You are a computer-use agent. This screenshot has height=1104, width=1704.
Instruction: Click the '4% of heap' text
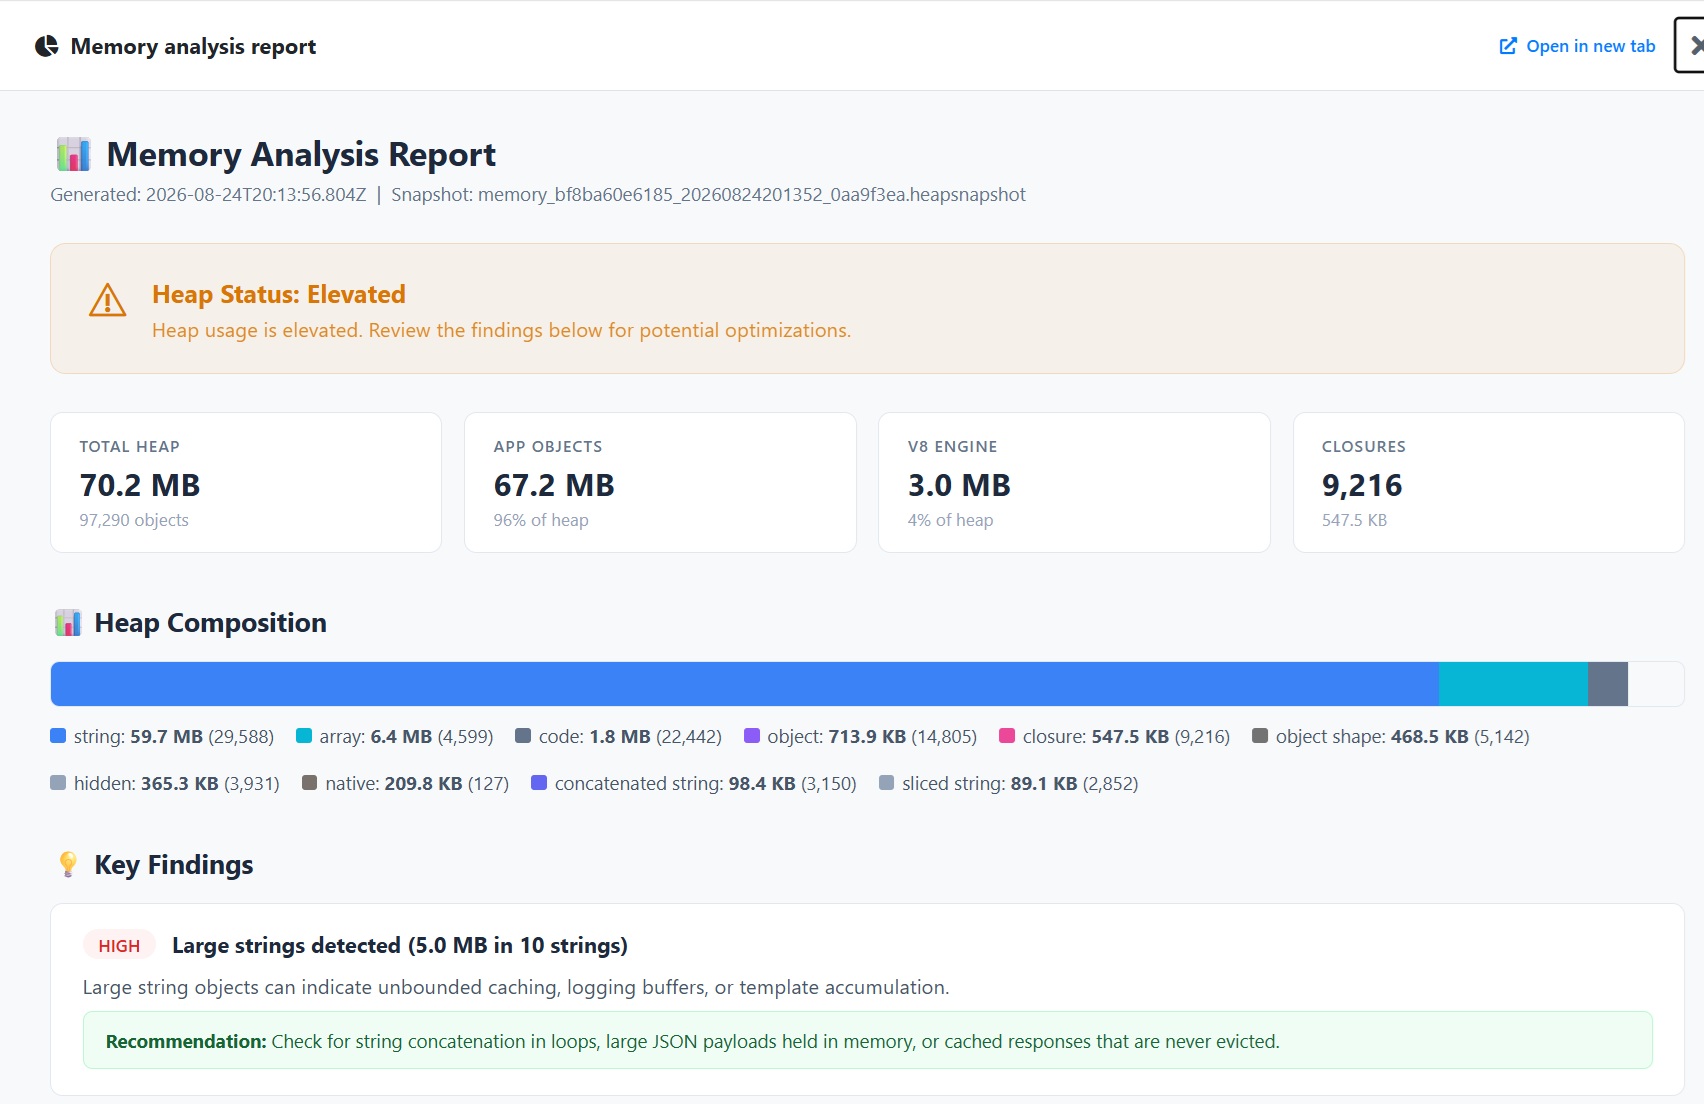tap(950, 520)
